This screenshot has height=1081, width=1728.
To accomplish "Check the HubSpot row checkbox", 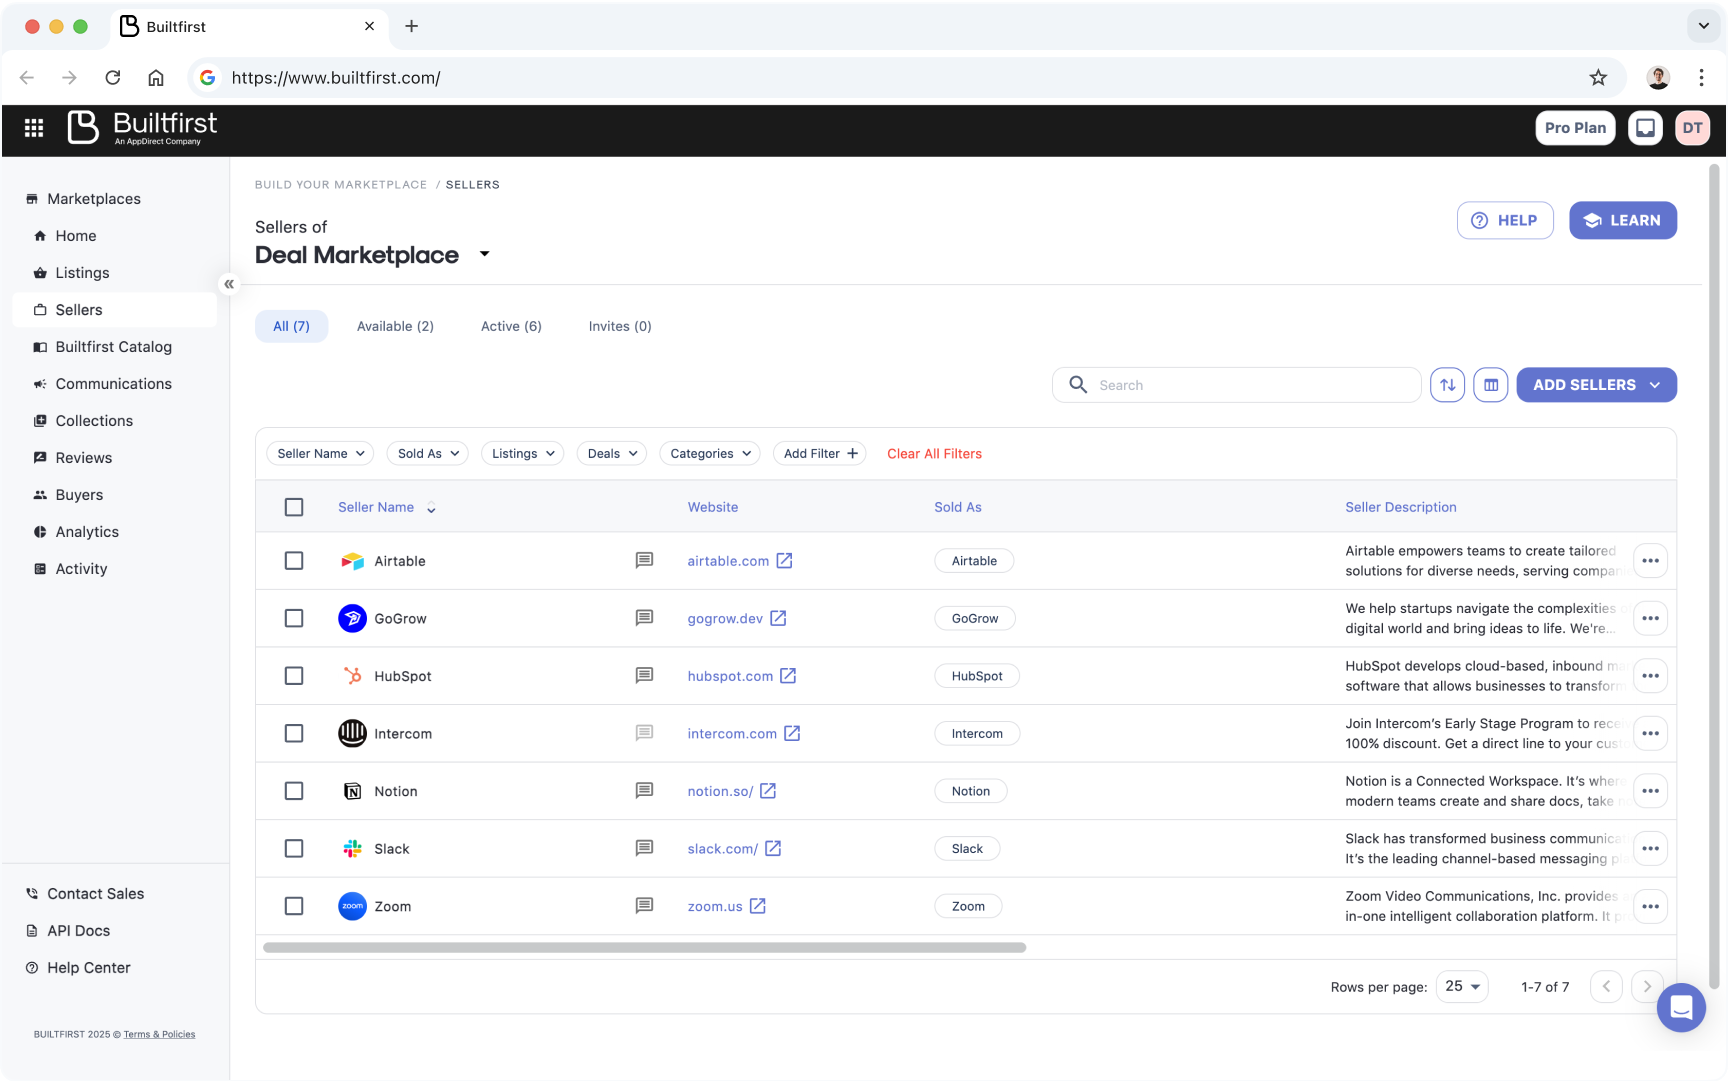I will tap(294, 676).
